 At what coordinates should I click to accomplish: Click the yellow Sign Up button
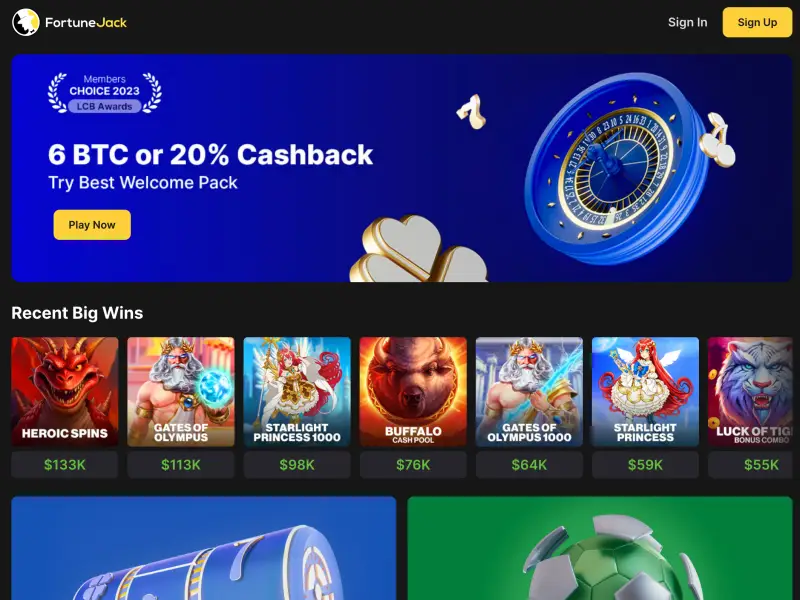[757, 22]
